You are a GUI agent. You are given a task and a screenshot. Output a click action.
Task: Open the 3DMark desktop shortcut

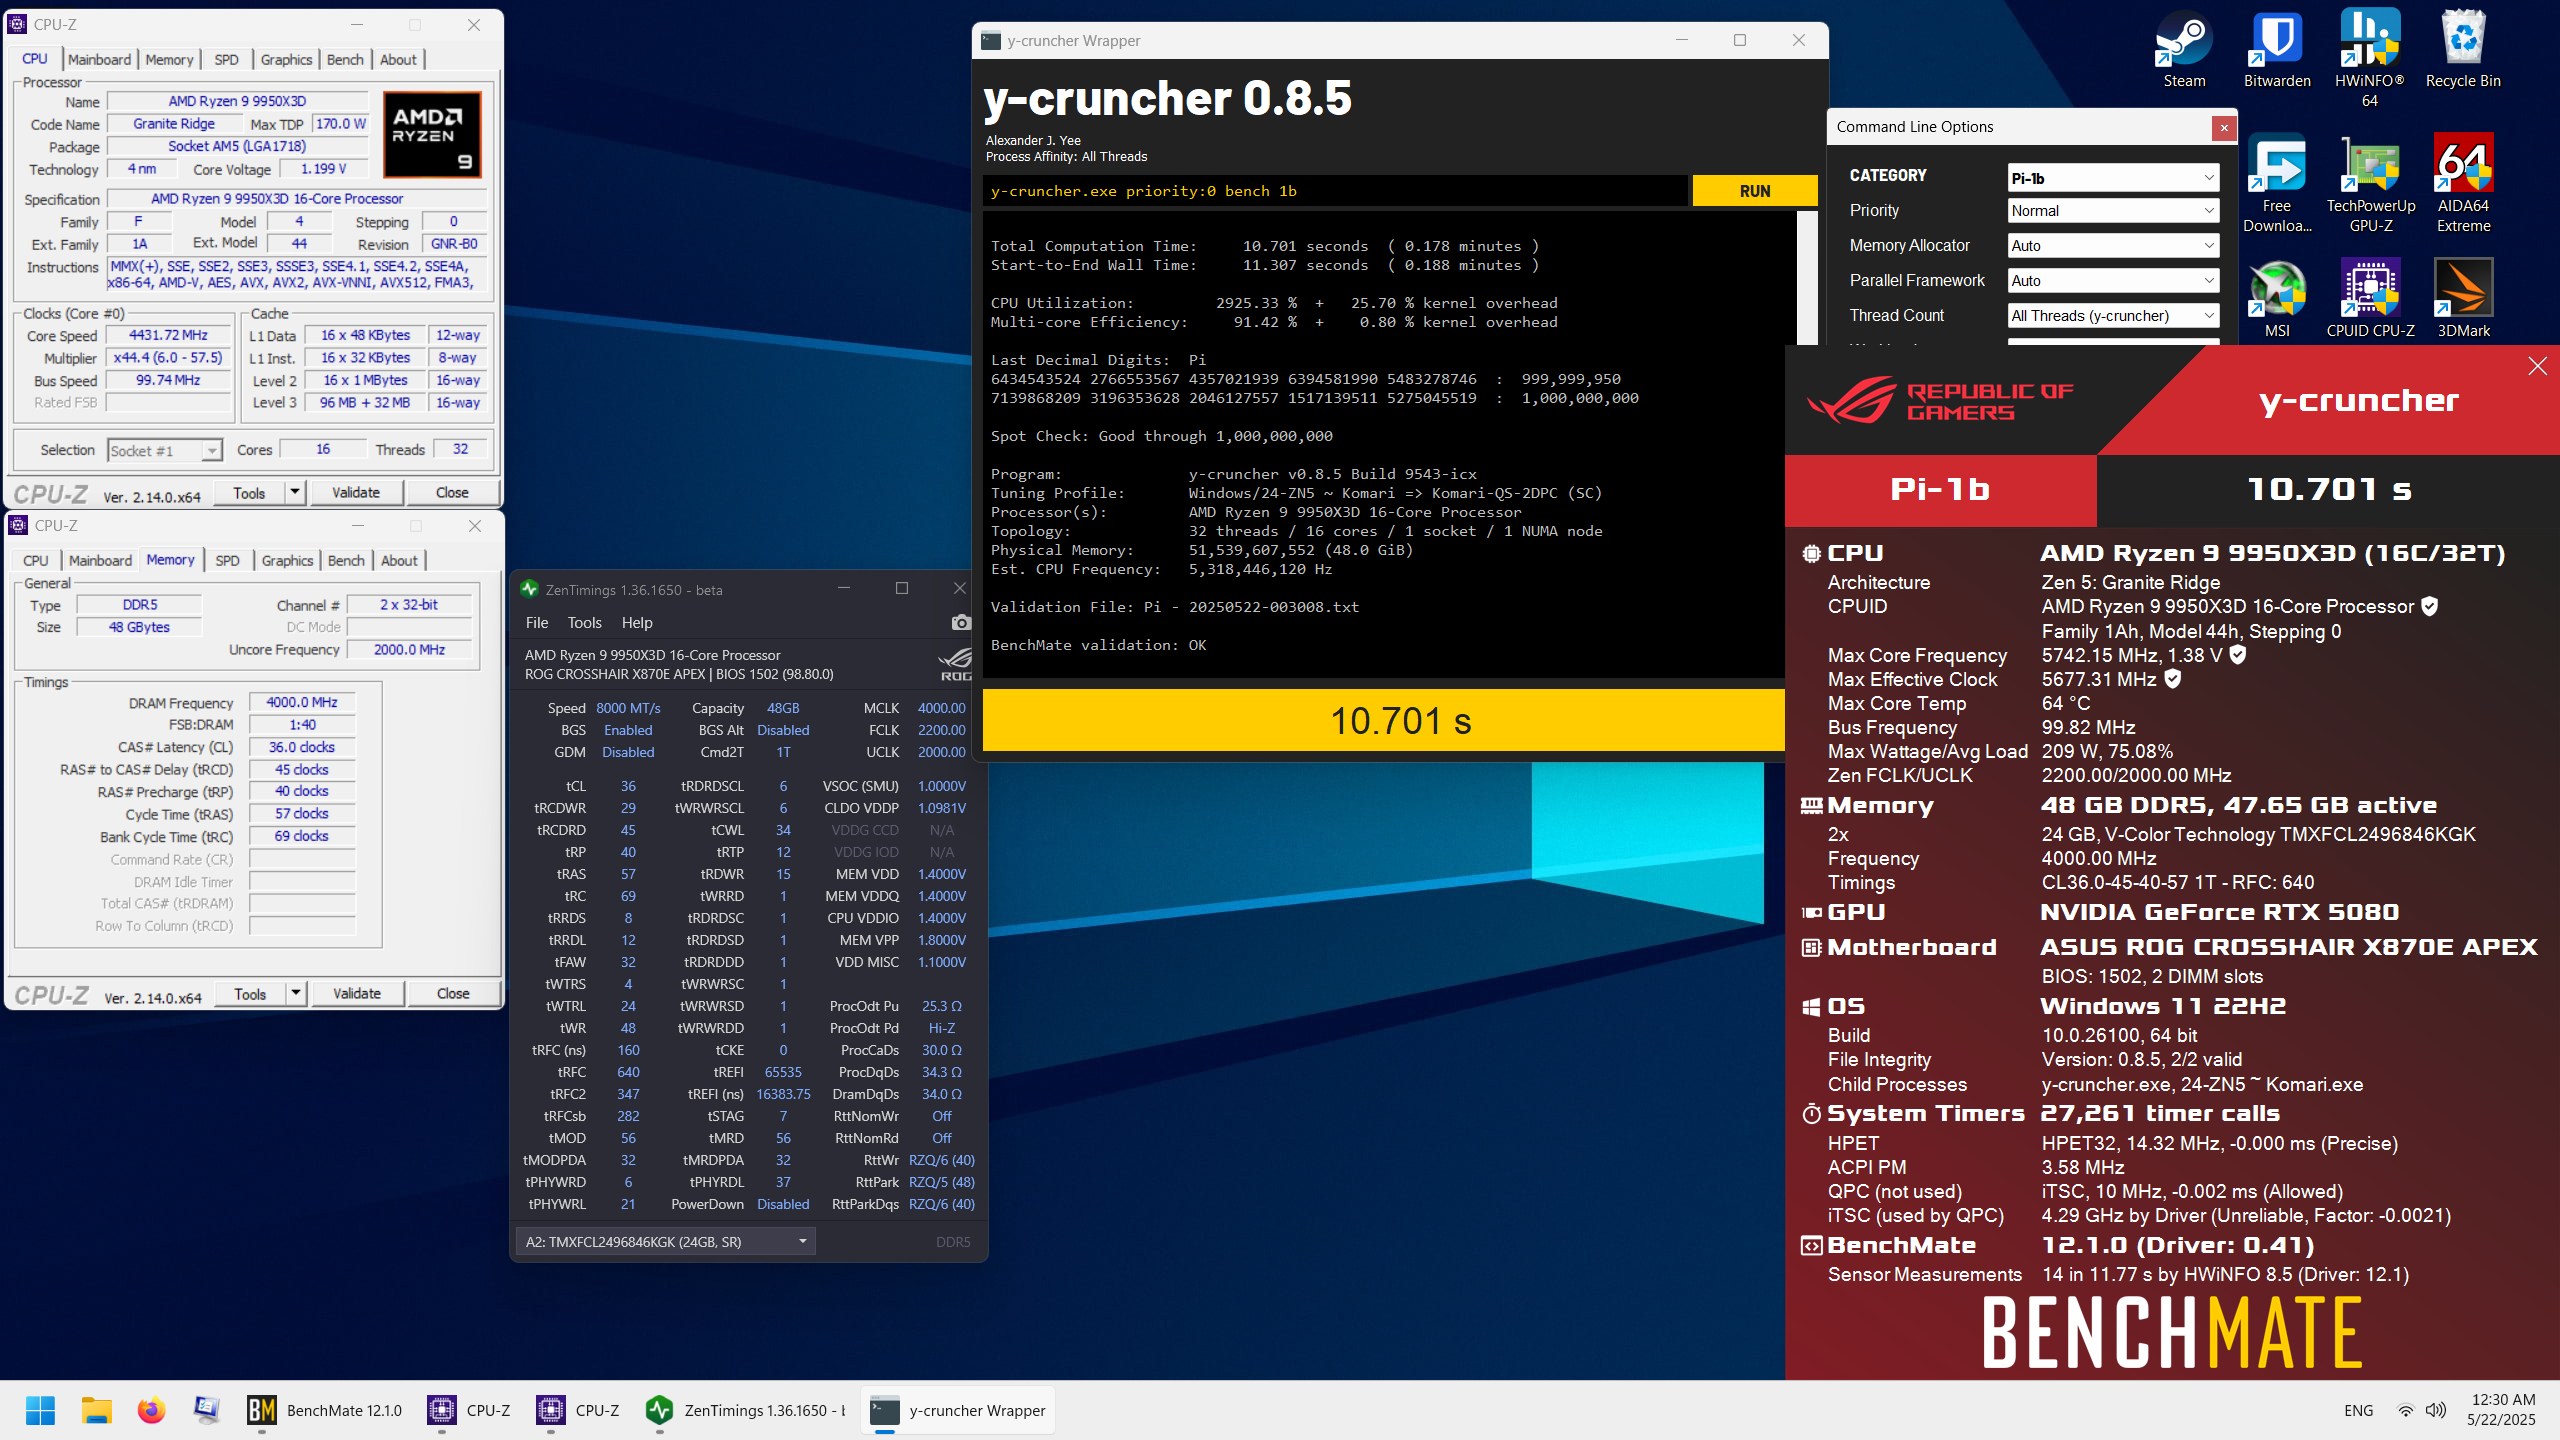coord(2463,298)
